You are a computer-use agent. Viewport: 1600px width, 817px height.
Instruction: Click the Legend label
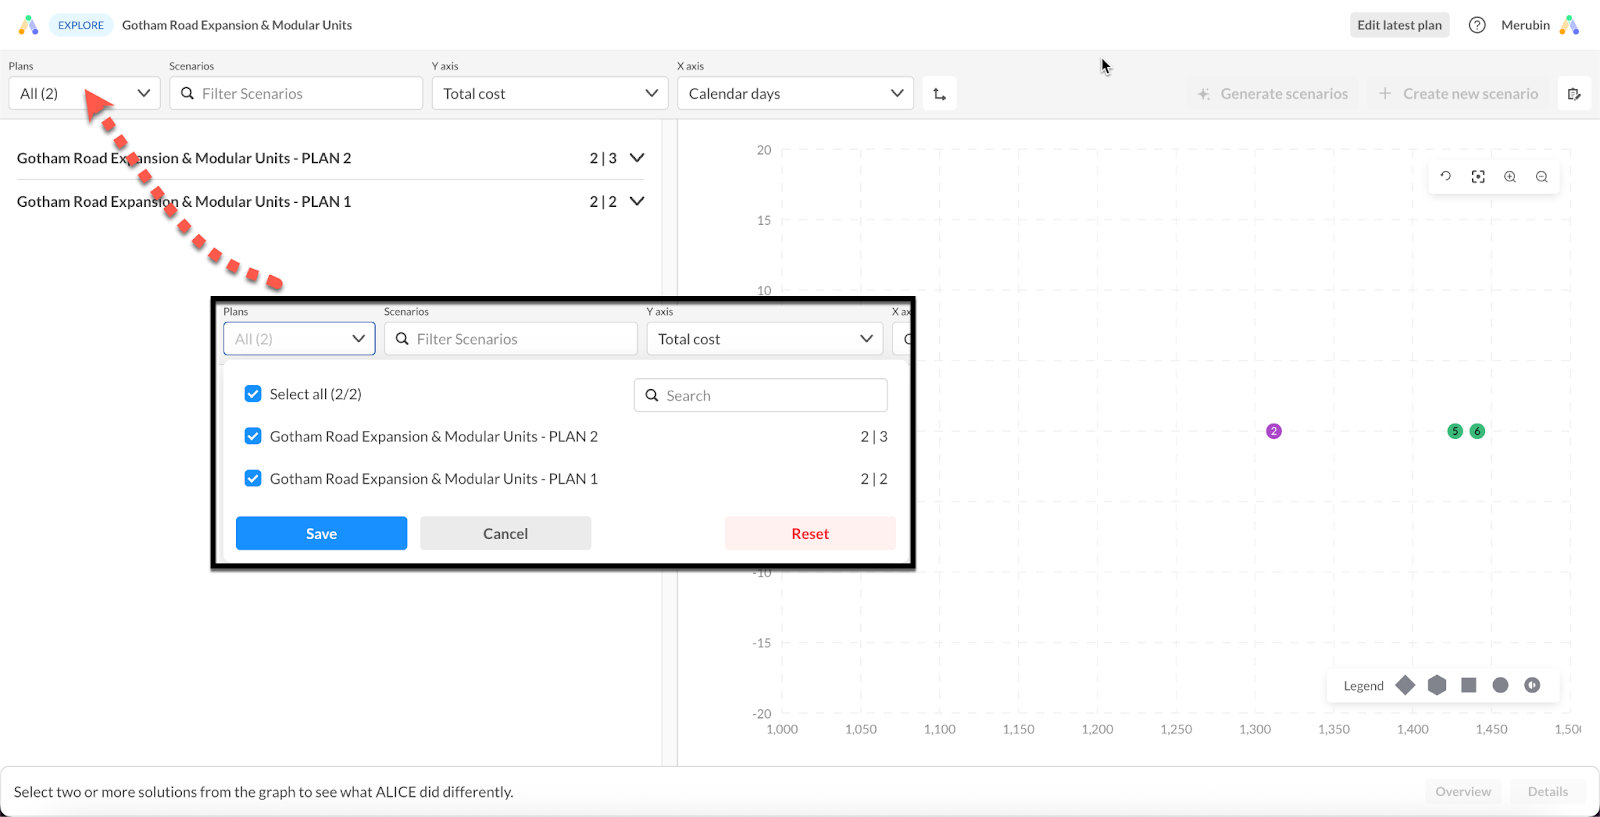click(1363, 686)
